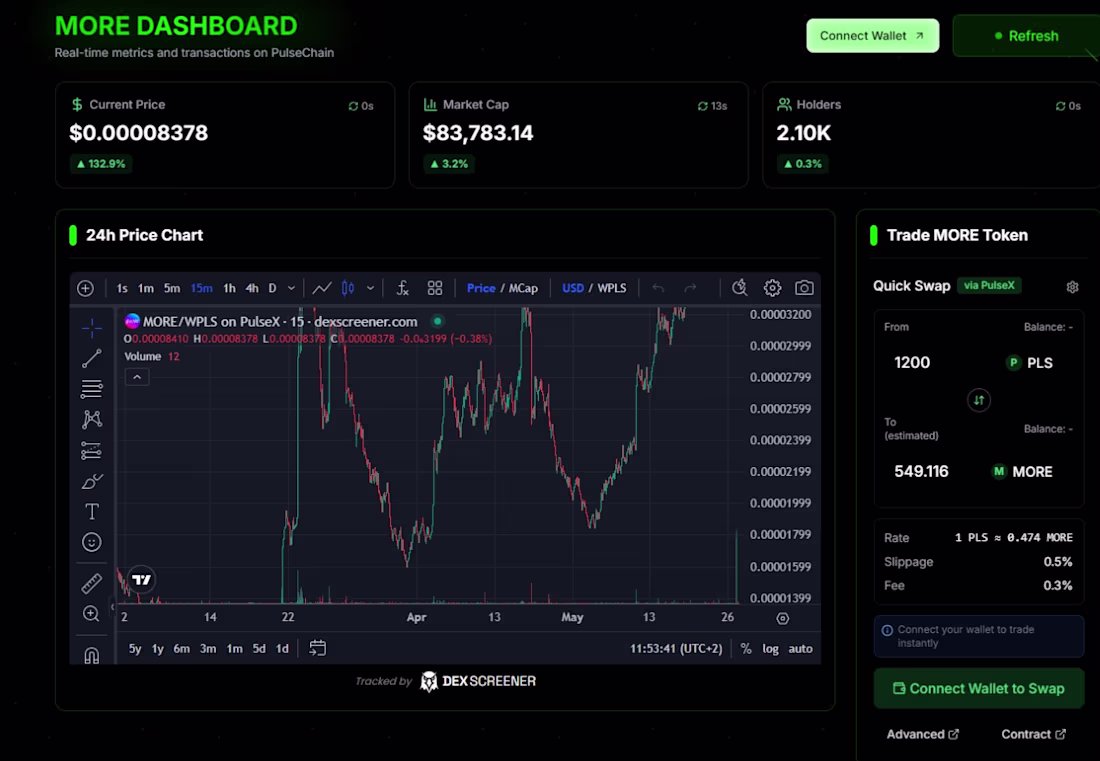Pick the trend line drawing tool
The width and height of the screenshot is (1100, 761).
click(91, 358)
